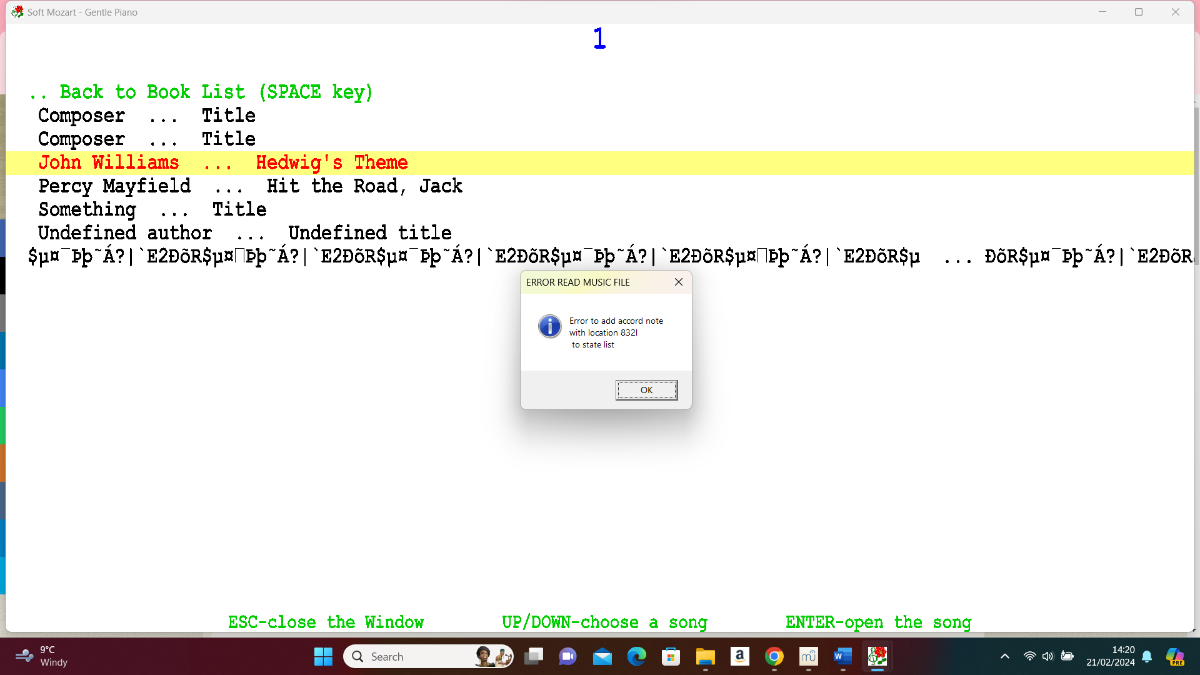Screen dimensions: 1200x675
Task: Open notifications bell in taskbar
Action: point(1147,656)
